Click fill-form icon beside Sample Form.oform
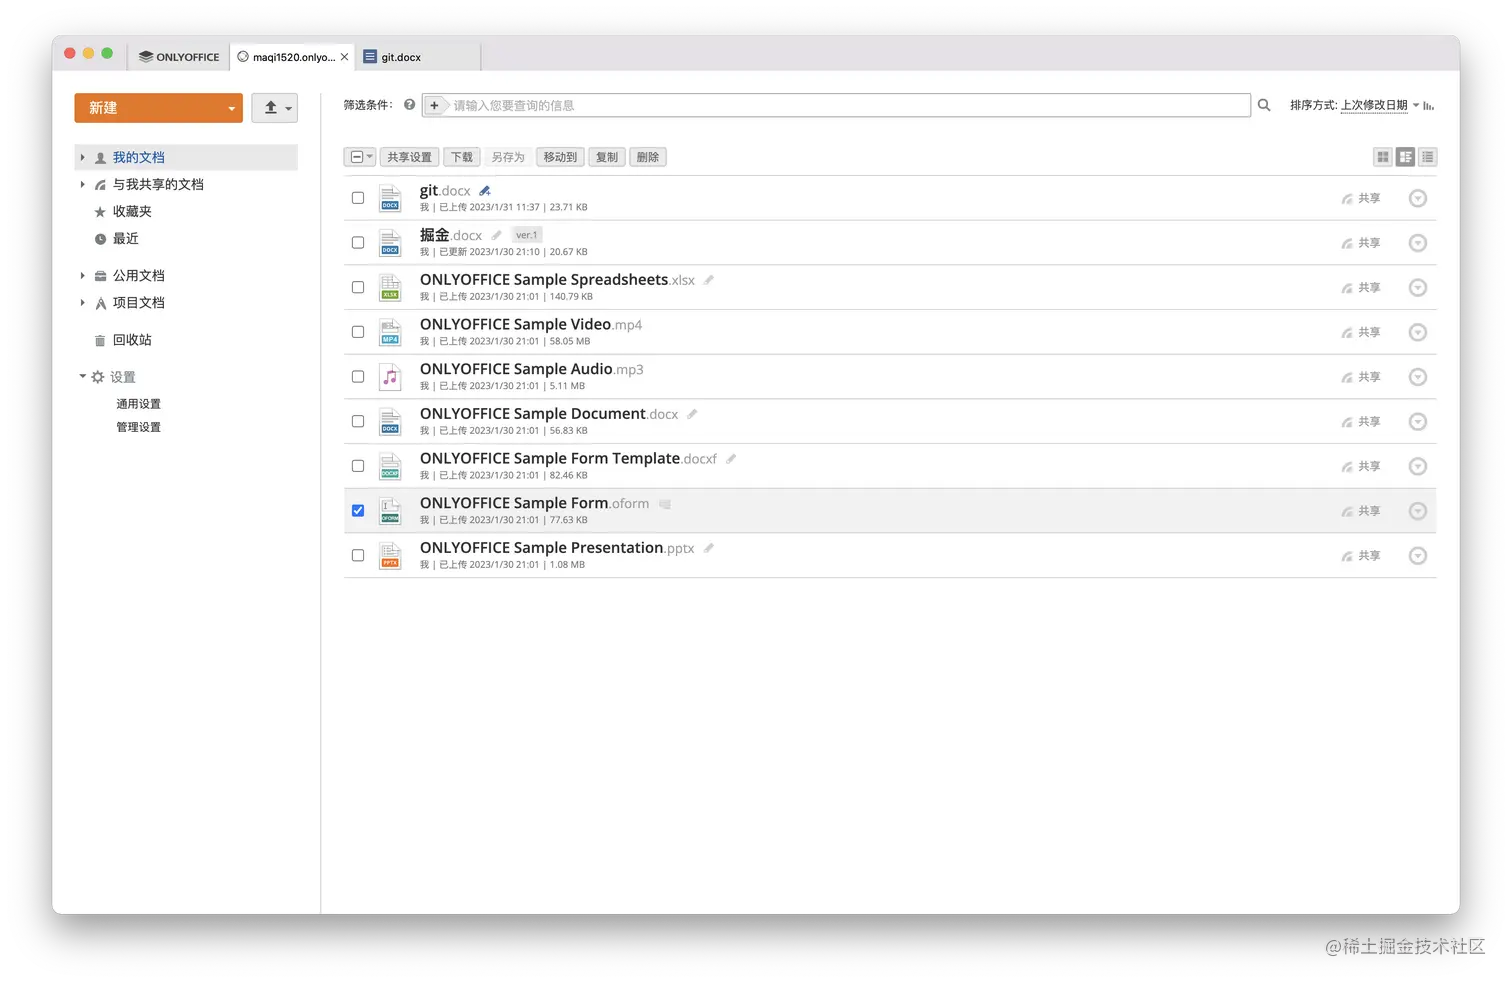The width and height of the screenshot is (1512, 983). (x=665, y=504)
